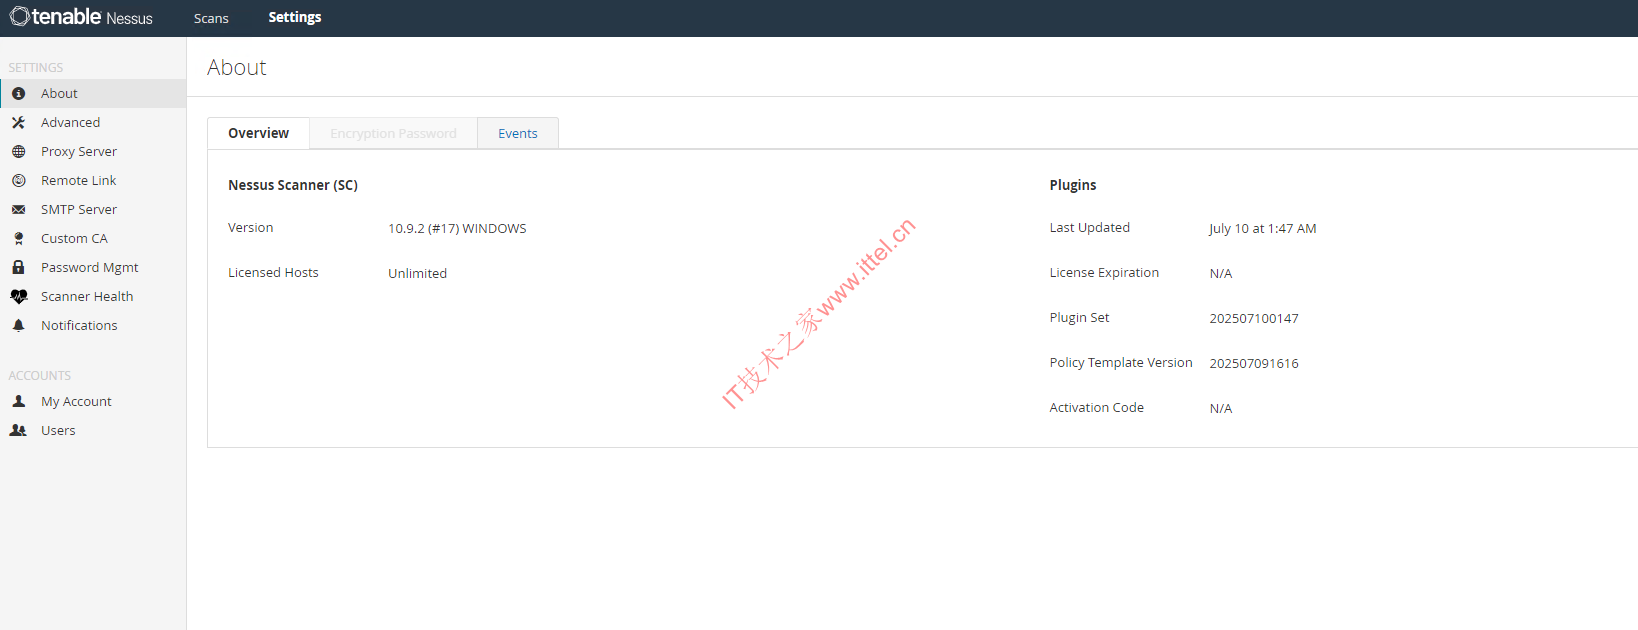Click the Password Mgmt padlock icon
The image size is (1638, 630).
[x=18, y=267]
